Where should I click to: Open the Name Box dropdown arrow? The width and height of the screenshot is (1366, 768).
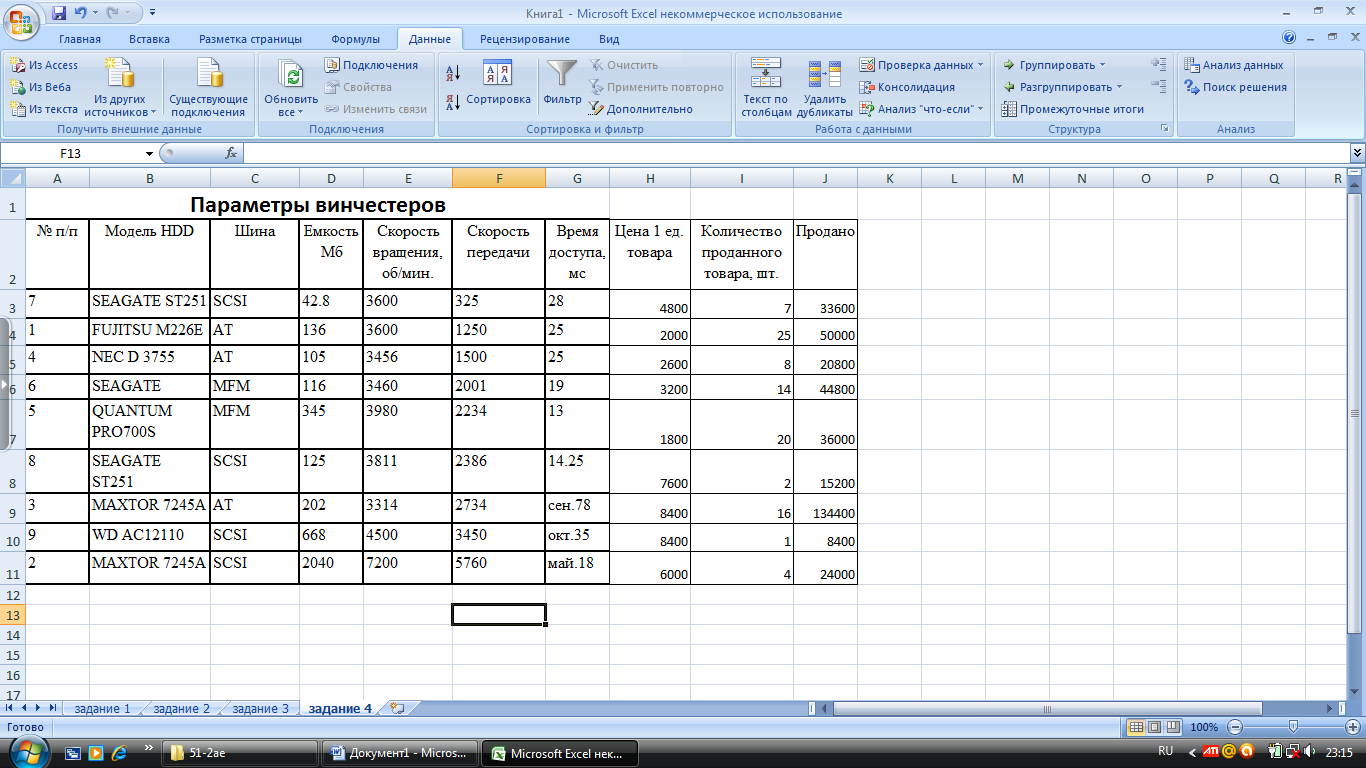click(x=150, y=153)
